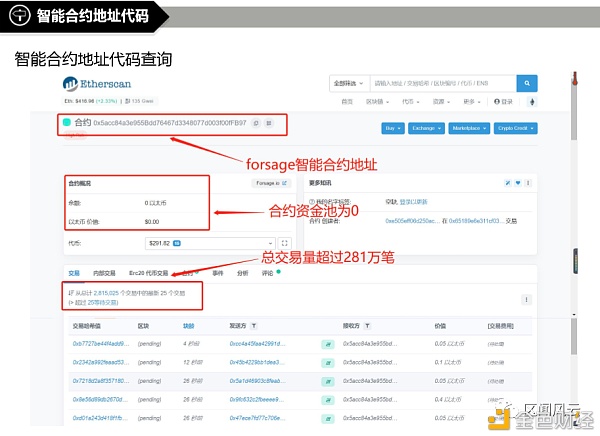Open creation transaction 0x65189e6e311cf03
600x436 pixels.
(x=476, y=221)
